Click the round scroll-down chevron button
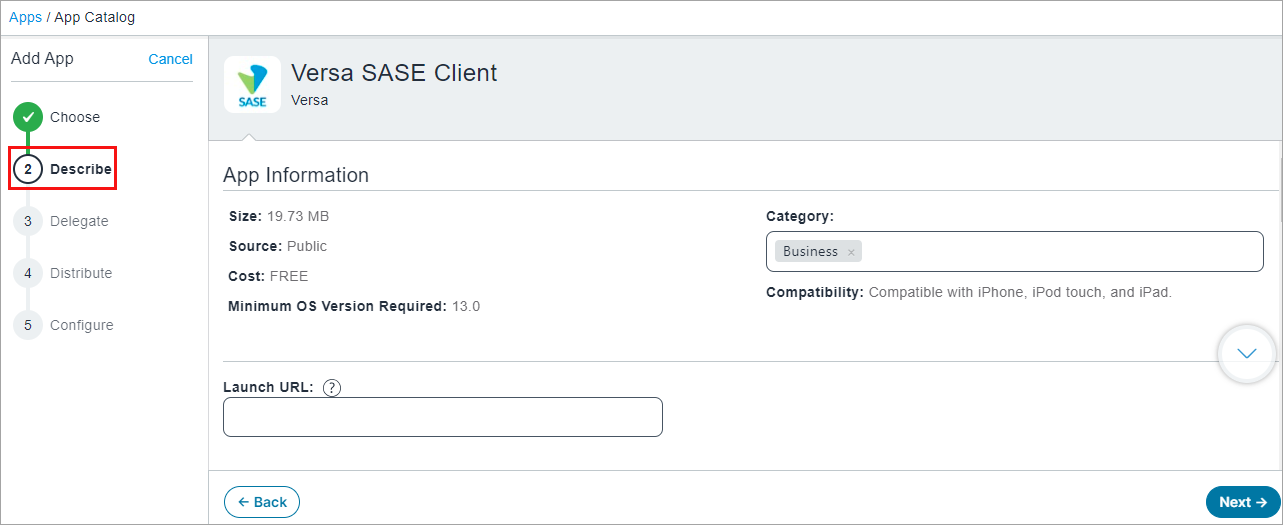 (x=1246, y=353)
